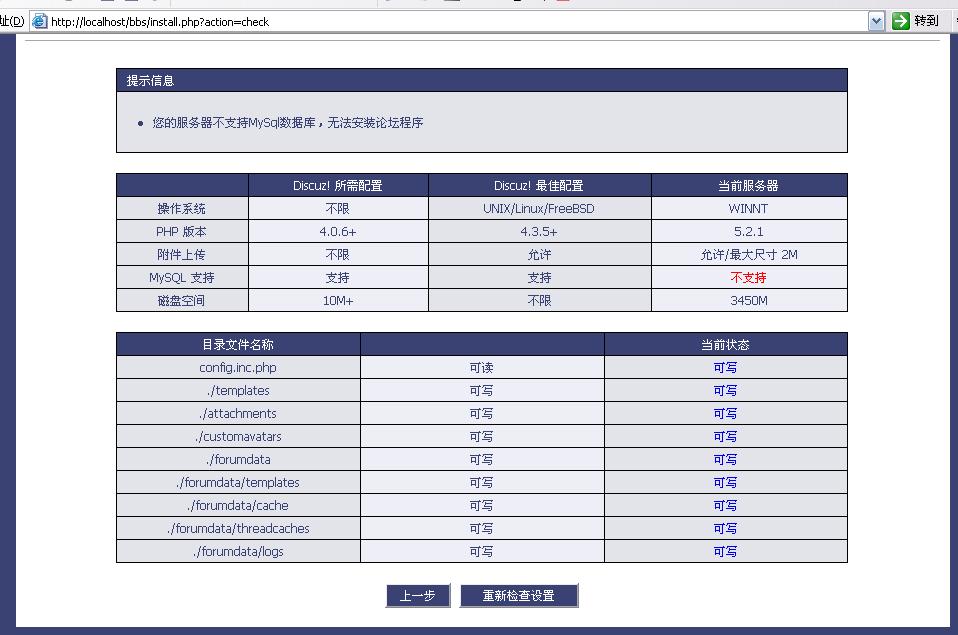Viewport: 958px width, 635px height.
Task: Click the config.inc.php file name
Action: (238, 367)
